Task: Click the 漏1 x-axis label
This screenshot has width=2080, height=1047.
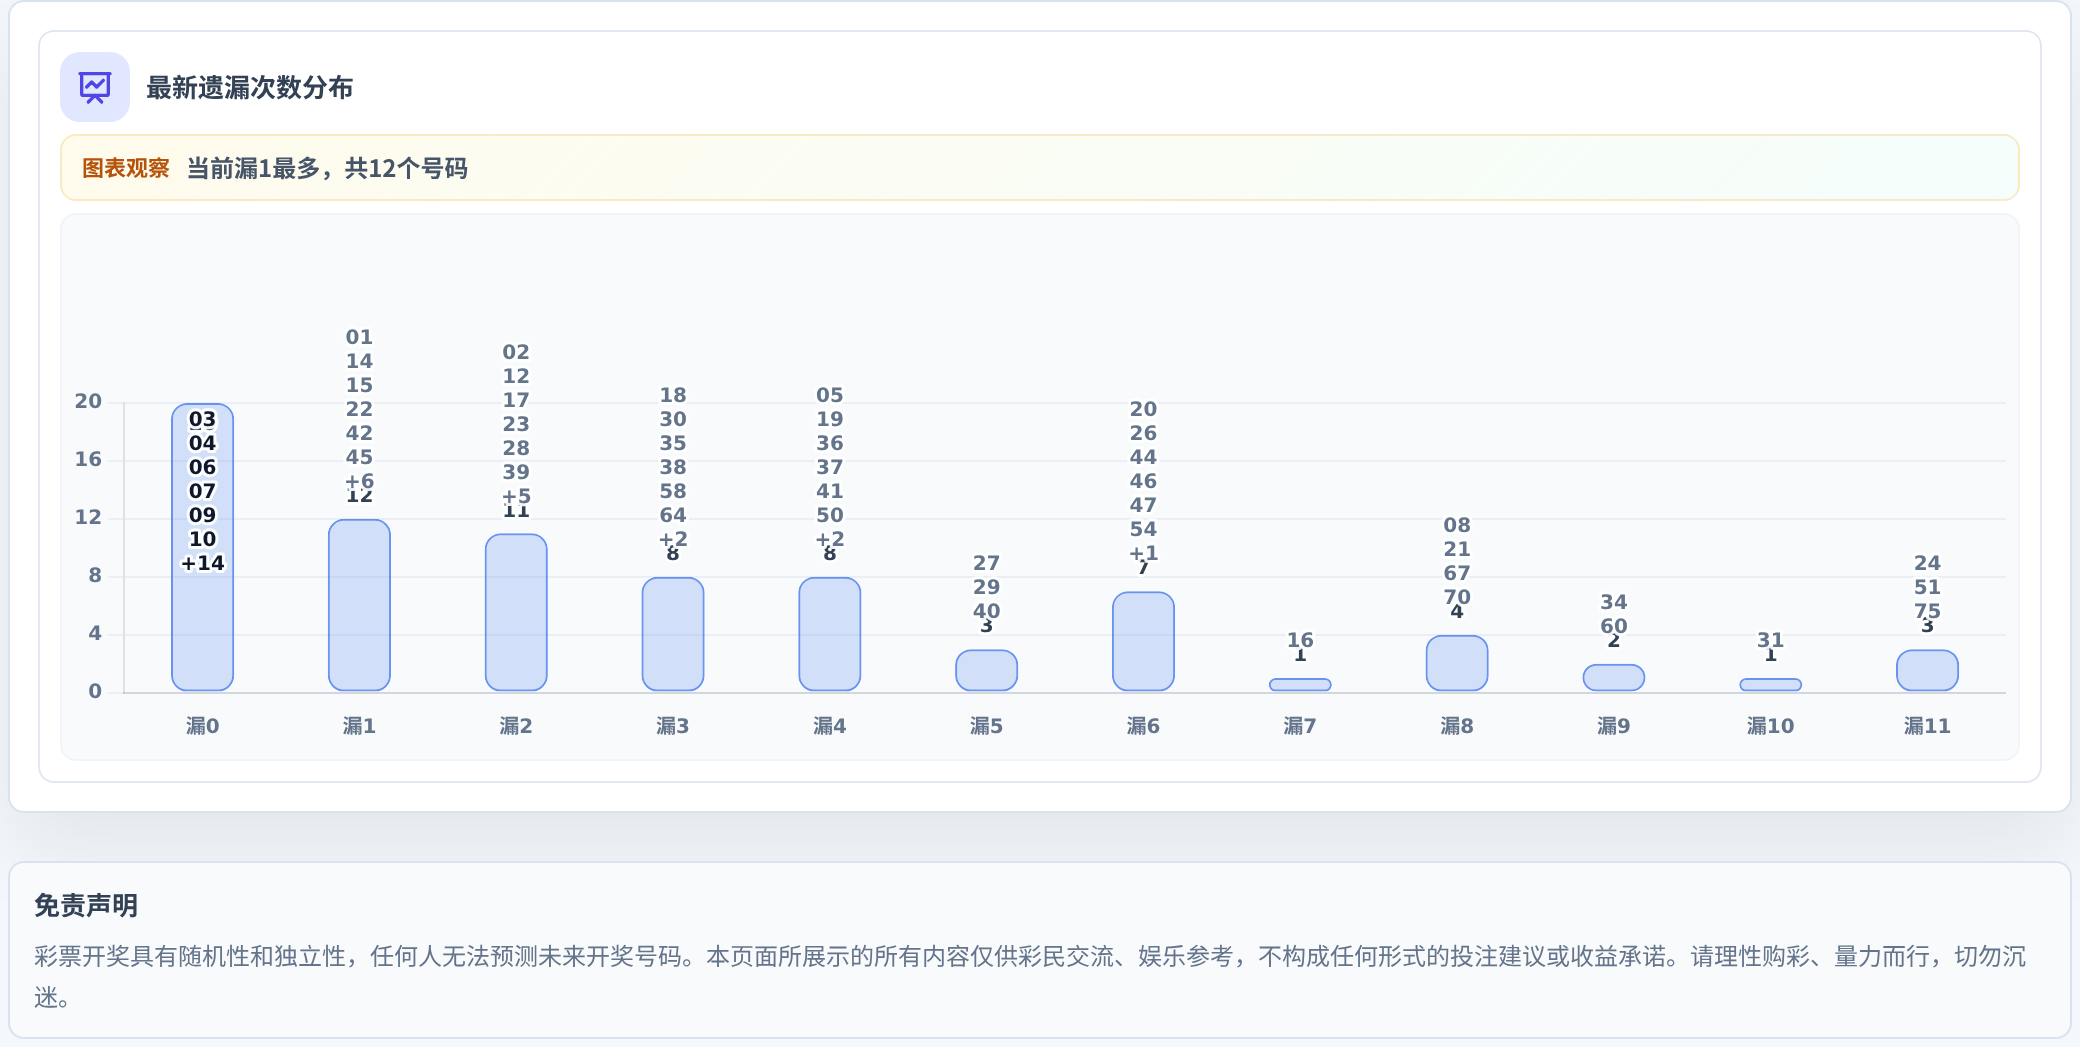Action: click(x=359, y=726)
